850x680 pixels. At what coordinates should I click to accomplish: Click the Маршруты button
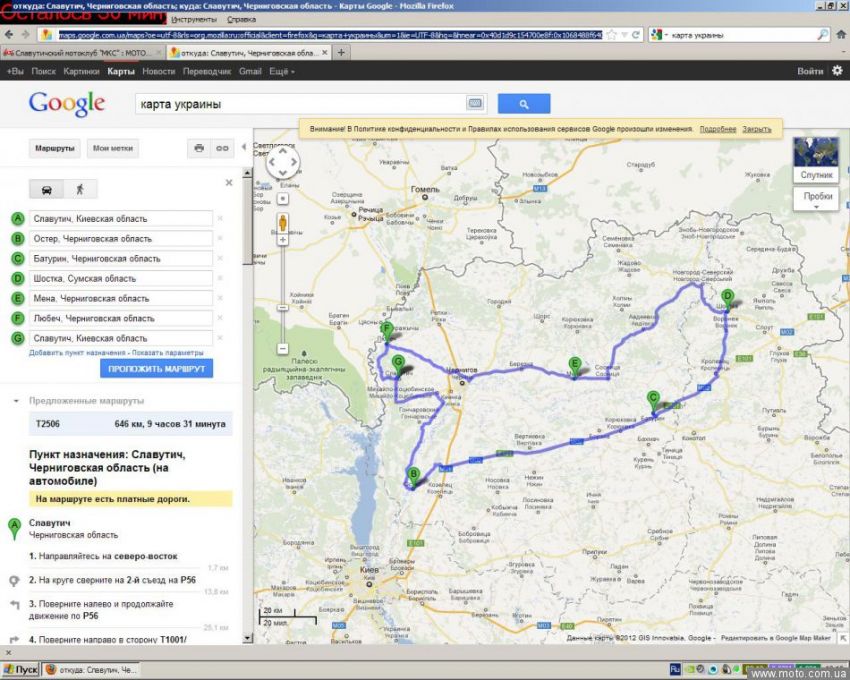55,148
